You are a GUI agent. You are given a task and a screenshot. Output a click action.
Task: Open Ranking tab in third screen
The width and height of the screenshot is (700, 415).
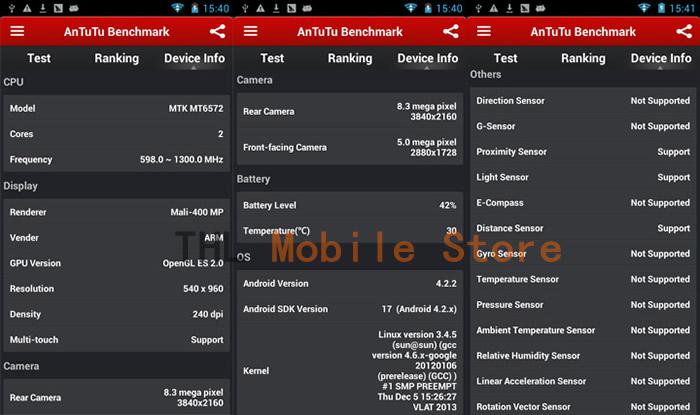click(583, 58)
